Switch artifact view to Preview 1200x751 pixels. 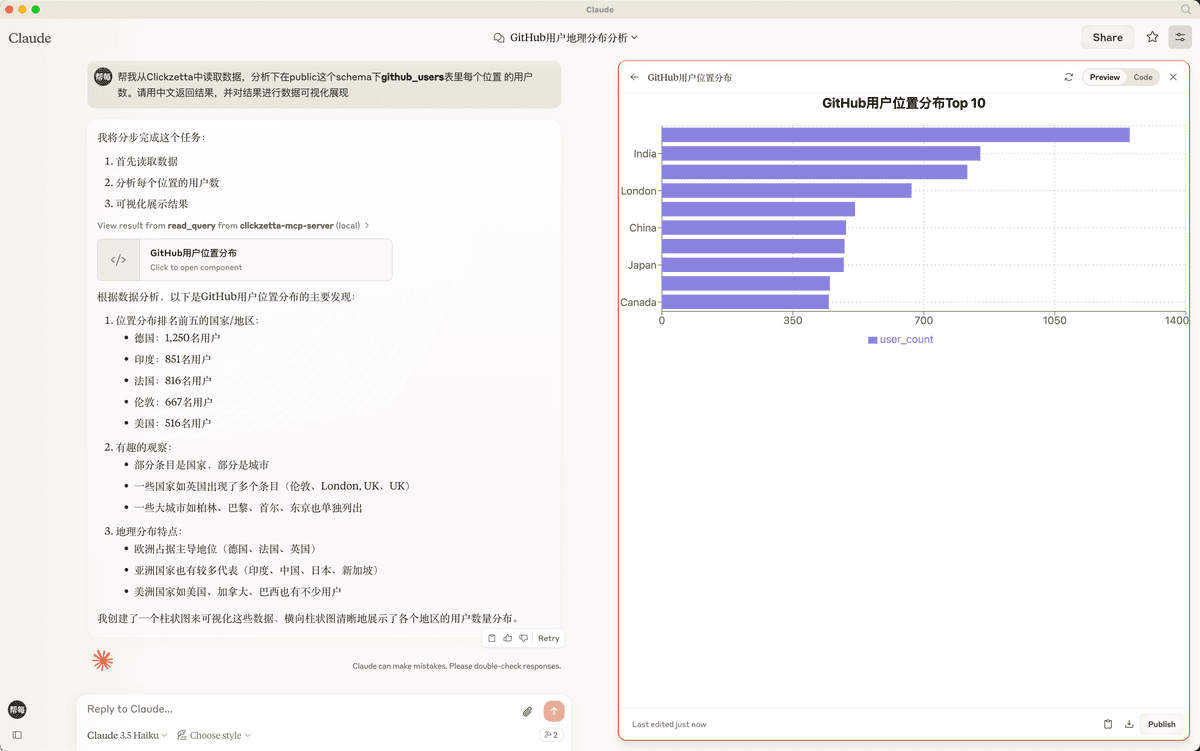pos(1105,77)
